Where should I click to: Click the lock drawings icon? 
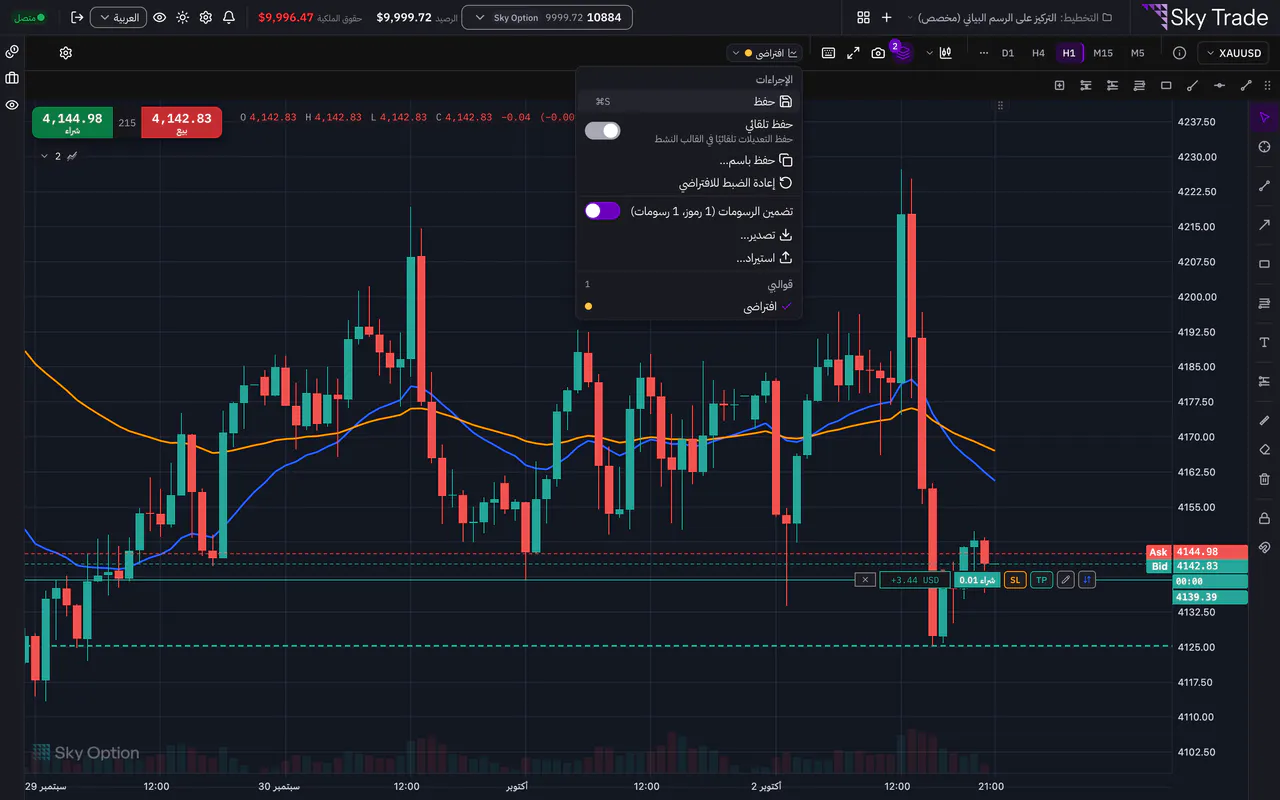click(x=1264, y=517)
